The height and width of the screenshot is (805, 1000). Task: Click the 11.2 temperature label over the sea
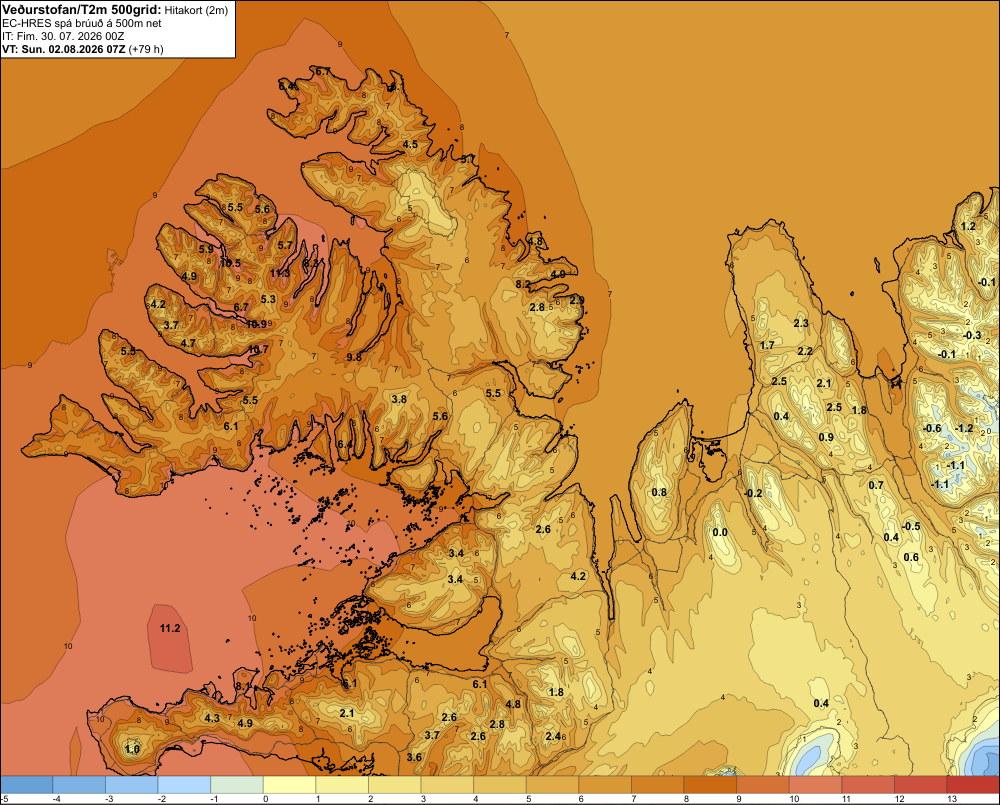(x=170, y=628)
